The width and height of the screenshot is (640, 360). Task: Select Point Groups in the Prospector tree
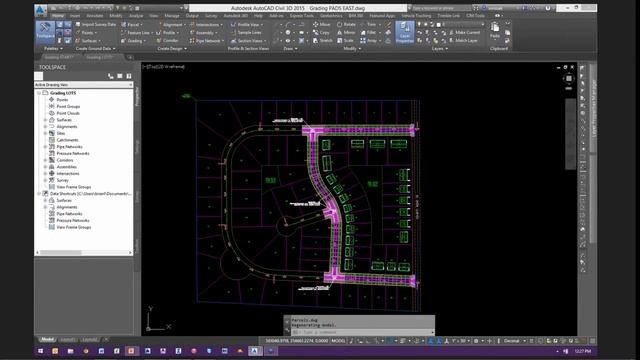(x=68, y=107)
